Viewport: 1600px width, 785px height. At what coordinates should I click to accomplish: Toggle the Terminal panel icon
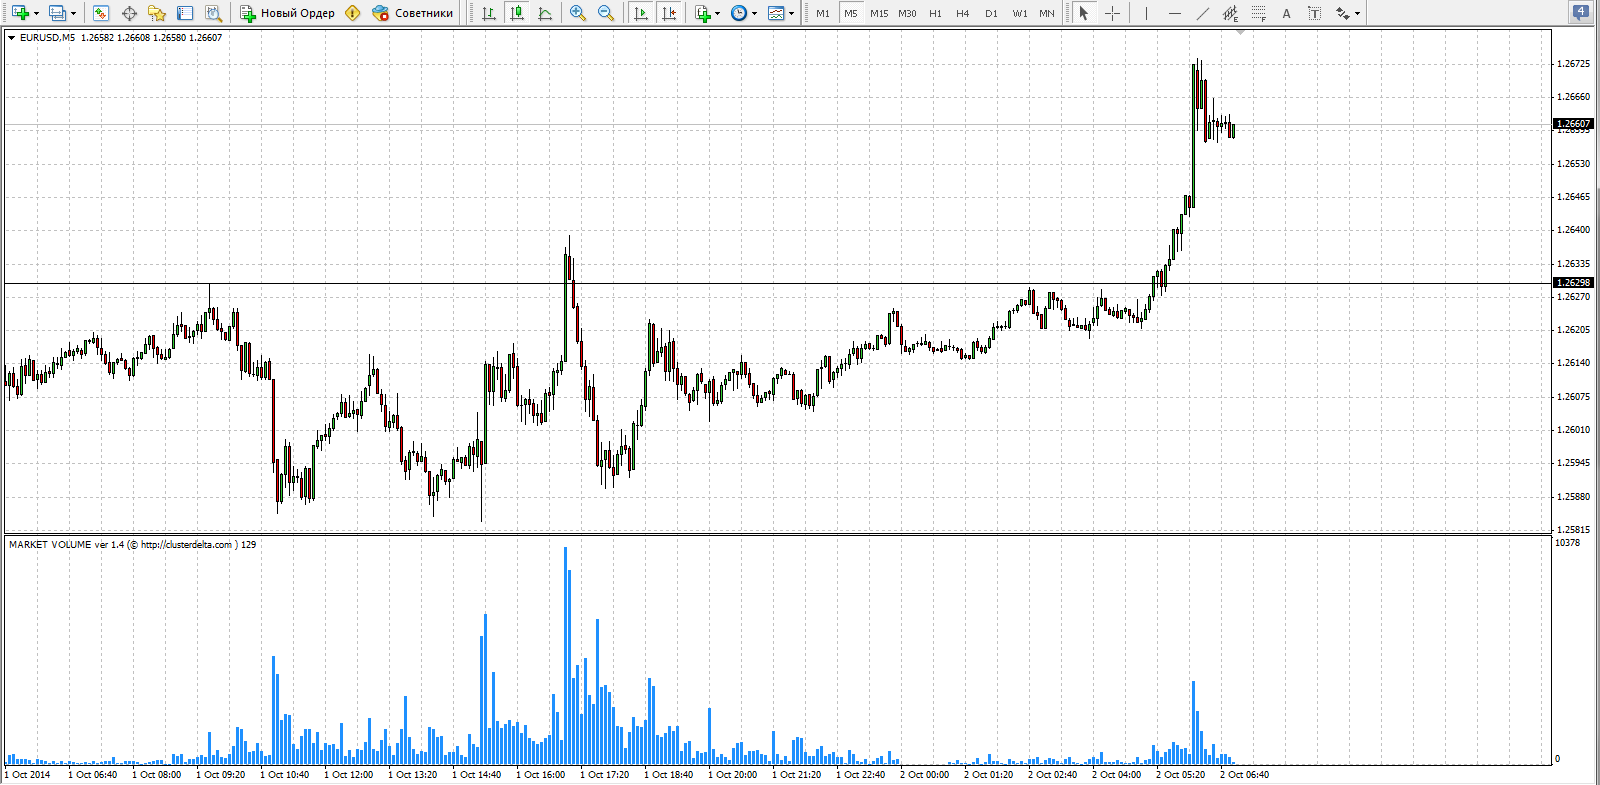pos(185,13)
